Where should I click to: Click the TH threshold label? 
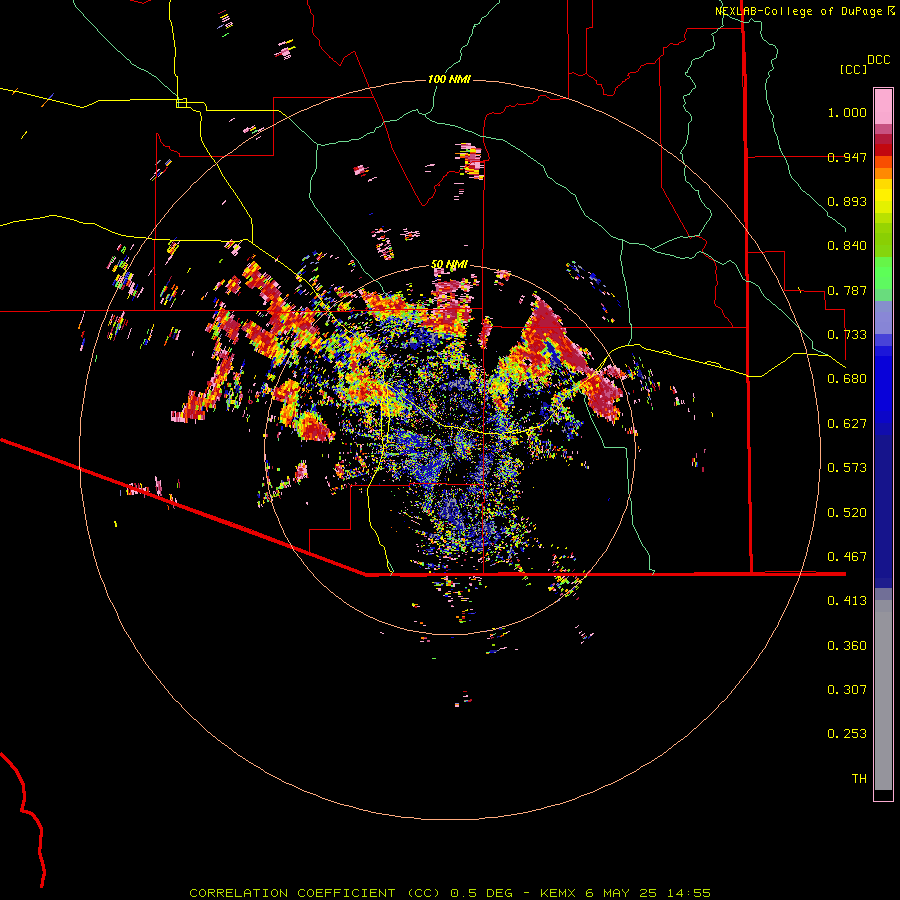pos(859,779)
